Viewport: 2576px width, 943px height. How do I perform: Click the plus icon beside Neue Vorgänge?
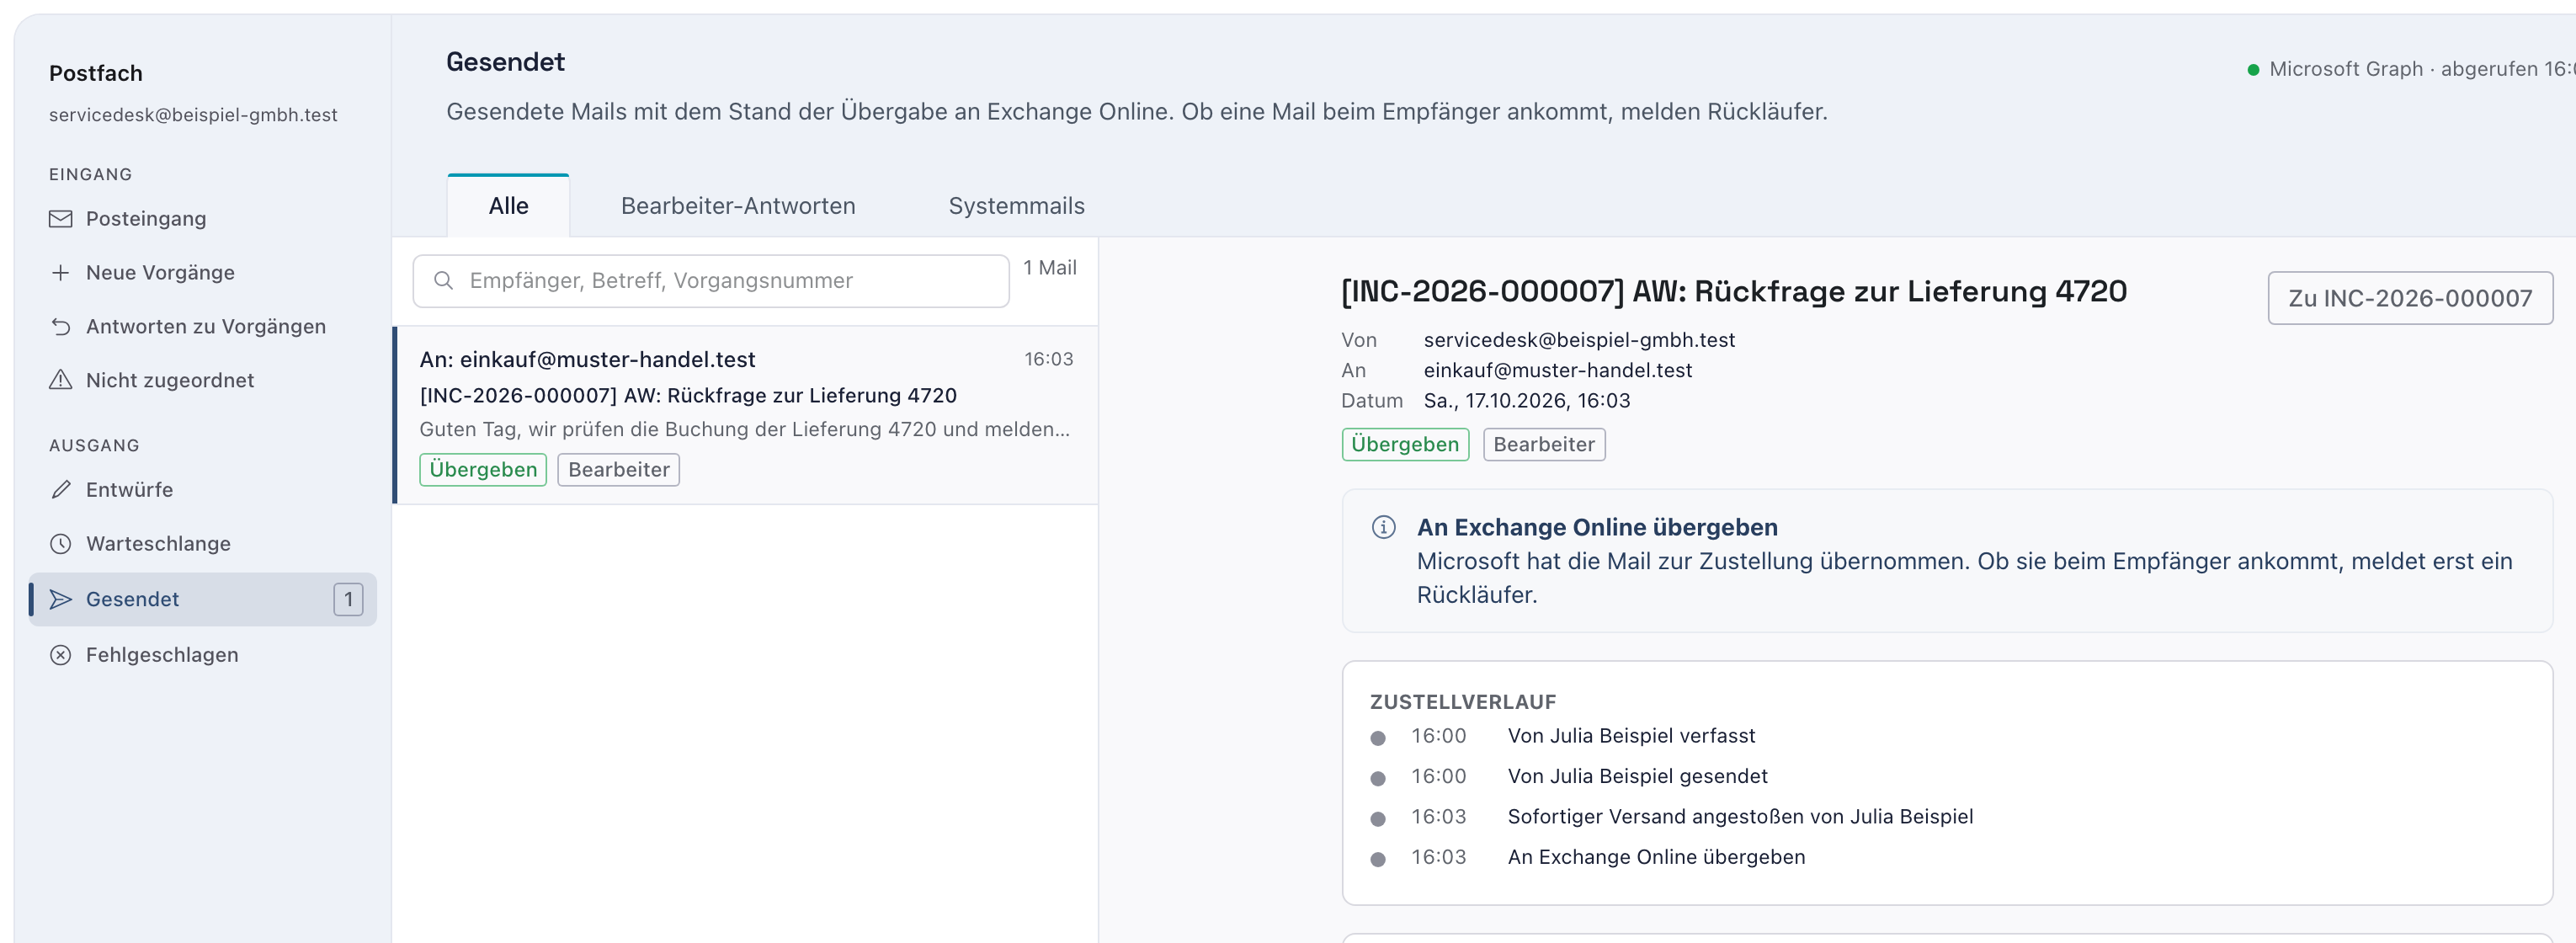click(x=61, y=273)
